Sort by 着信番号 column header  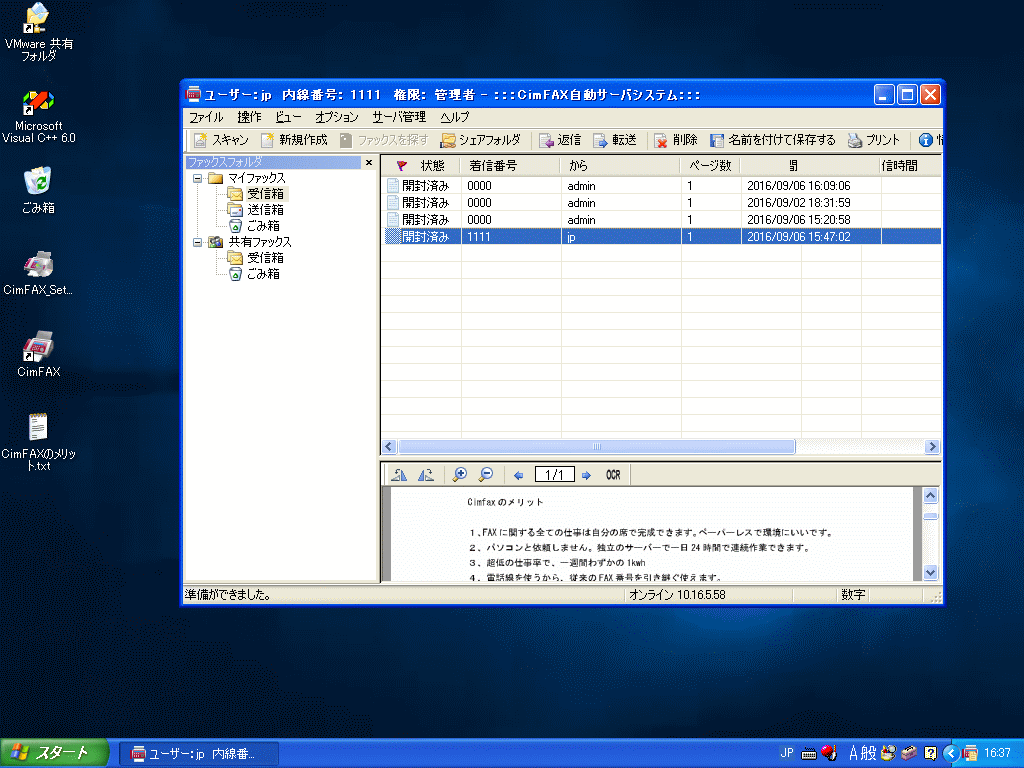pyautogui.click(x=510, y=166)
